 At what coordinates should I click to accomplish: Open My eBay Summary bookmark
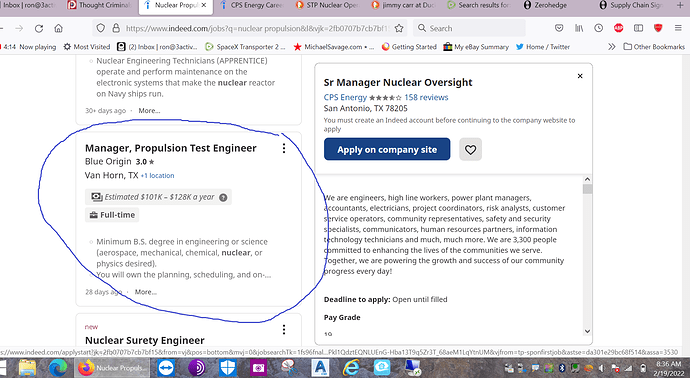pos(476,47)
